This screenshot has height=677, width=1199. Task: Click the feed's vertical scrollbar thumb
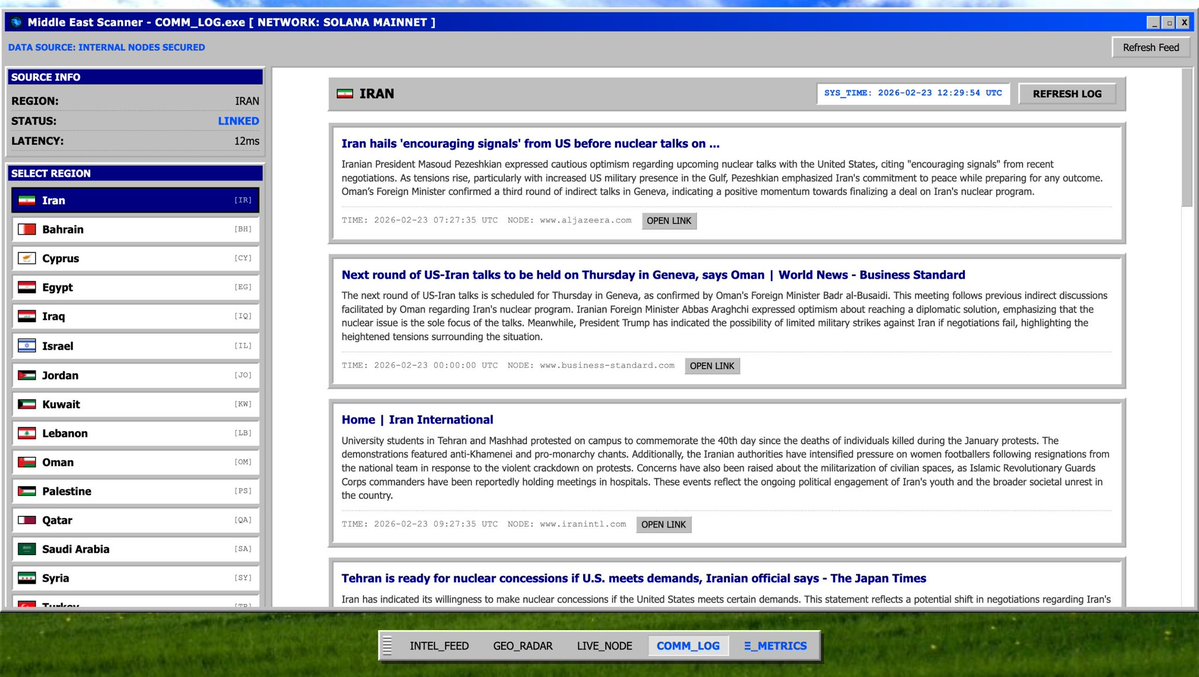pos(1187,138)
